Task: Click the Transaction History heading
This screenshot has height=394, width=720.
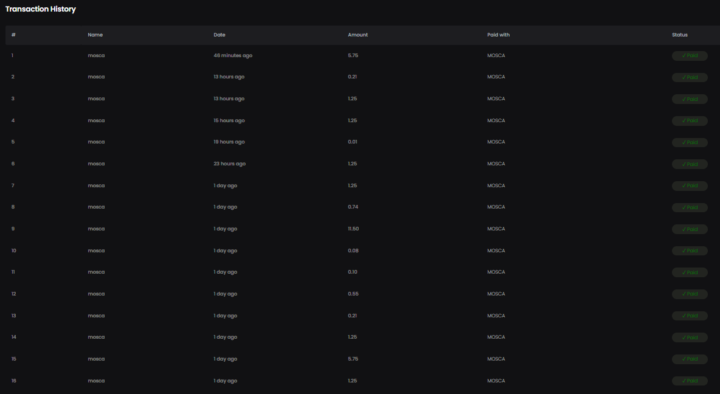Action: 40,9
